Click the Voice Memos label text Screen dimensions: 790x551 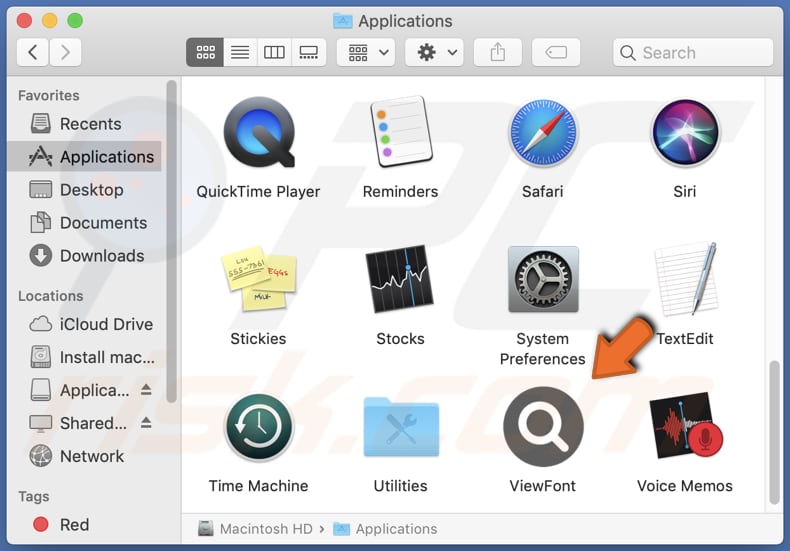pos(685,486)
